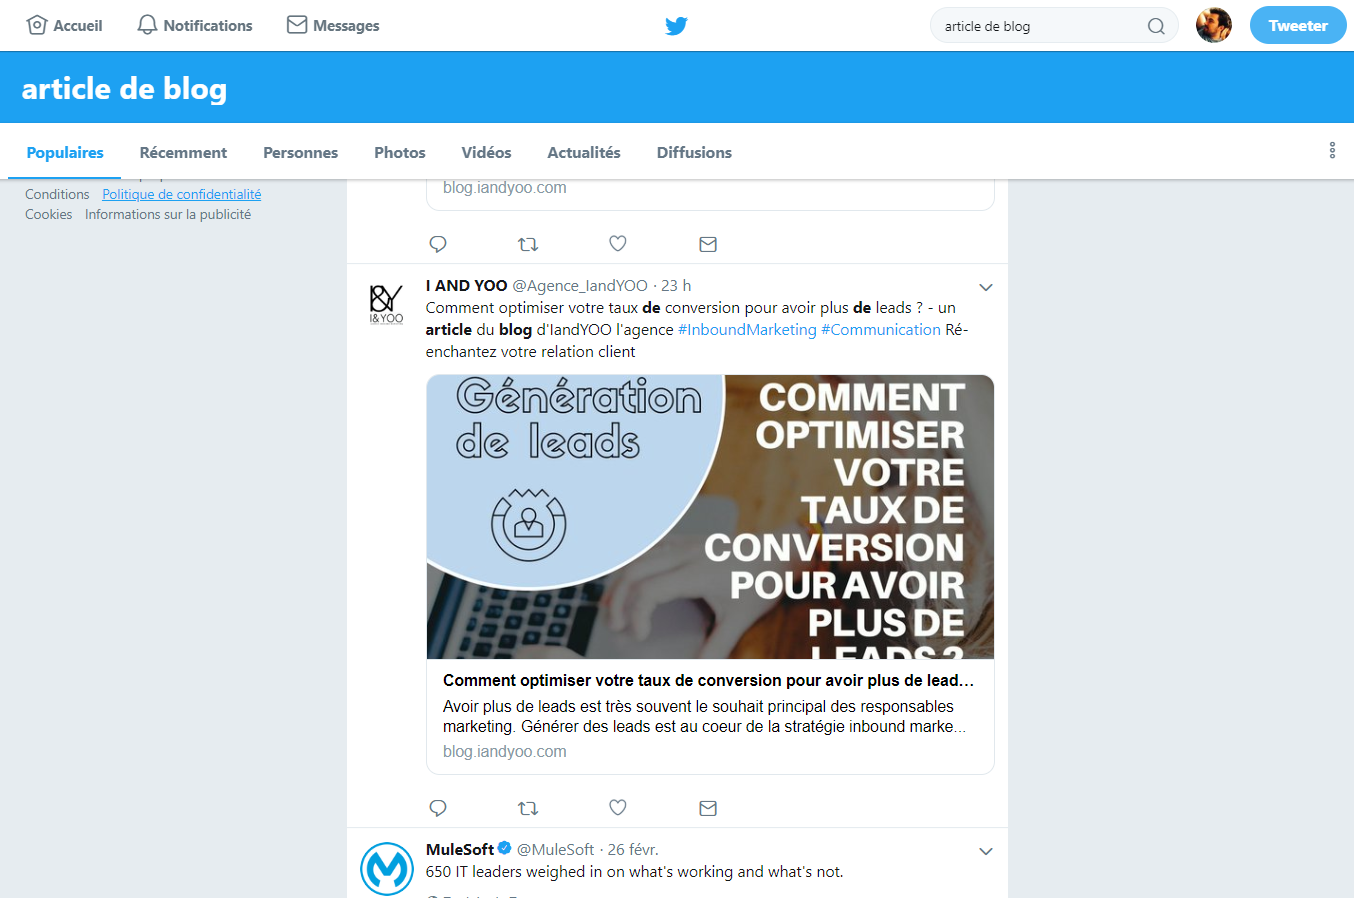Open Informations sur la publicité link

[x=168, y=214]
